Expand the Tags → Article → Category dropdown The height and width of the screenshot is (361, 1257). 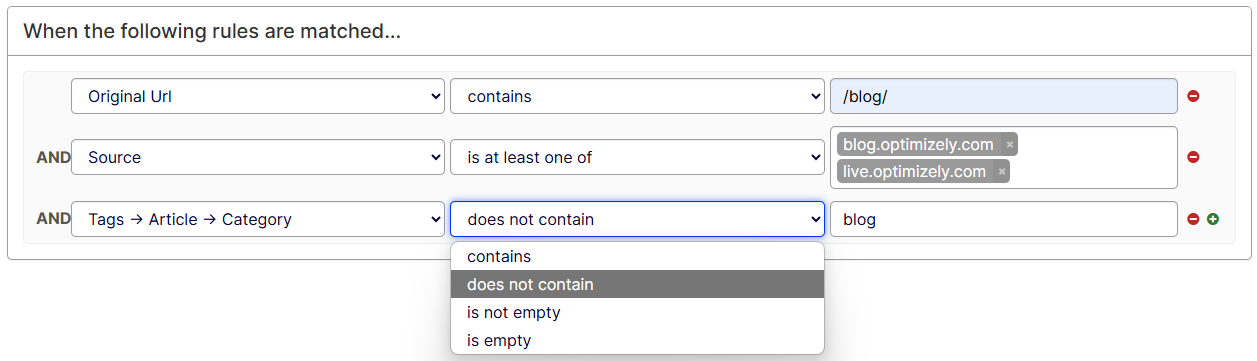tap(258, 219)
